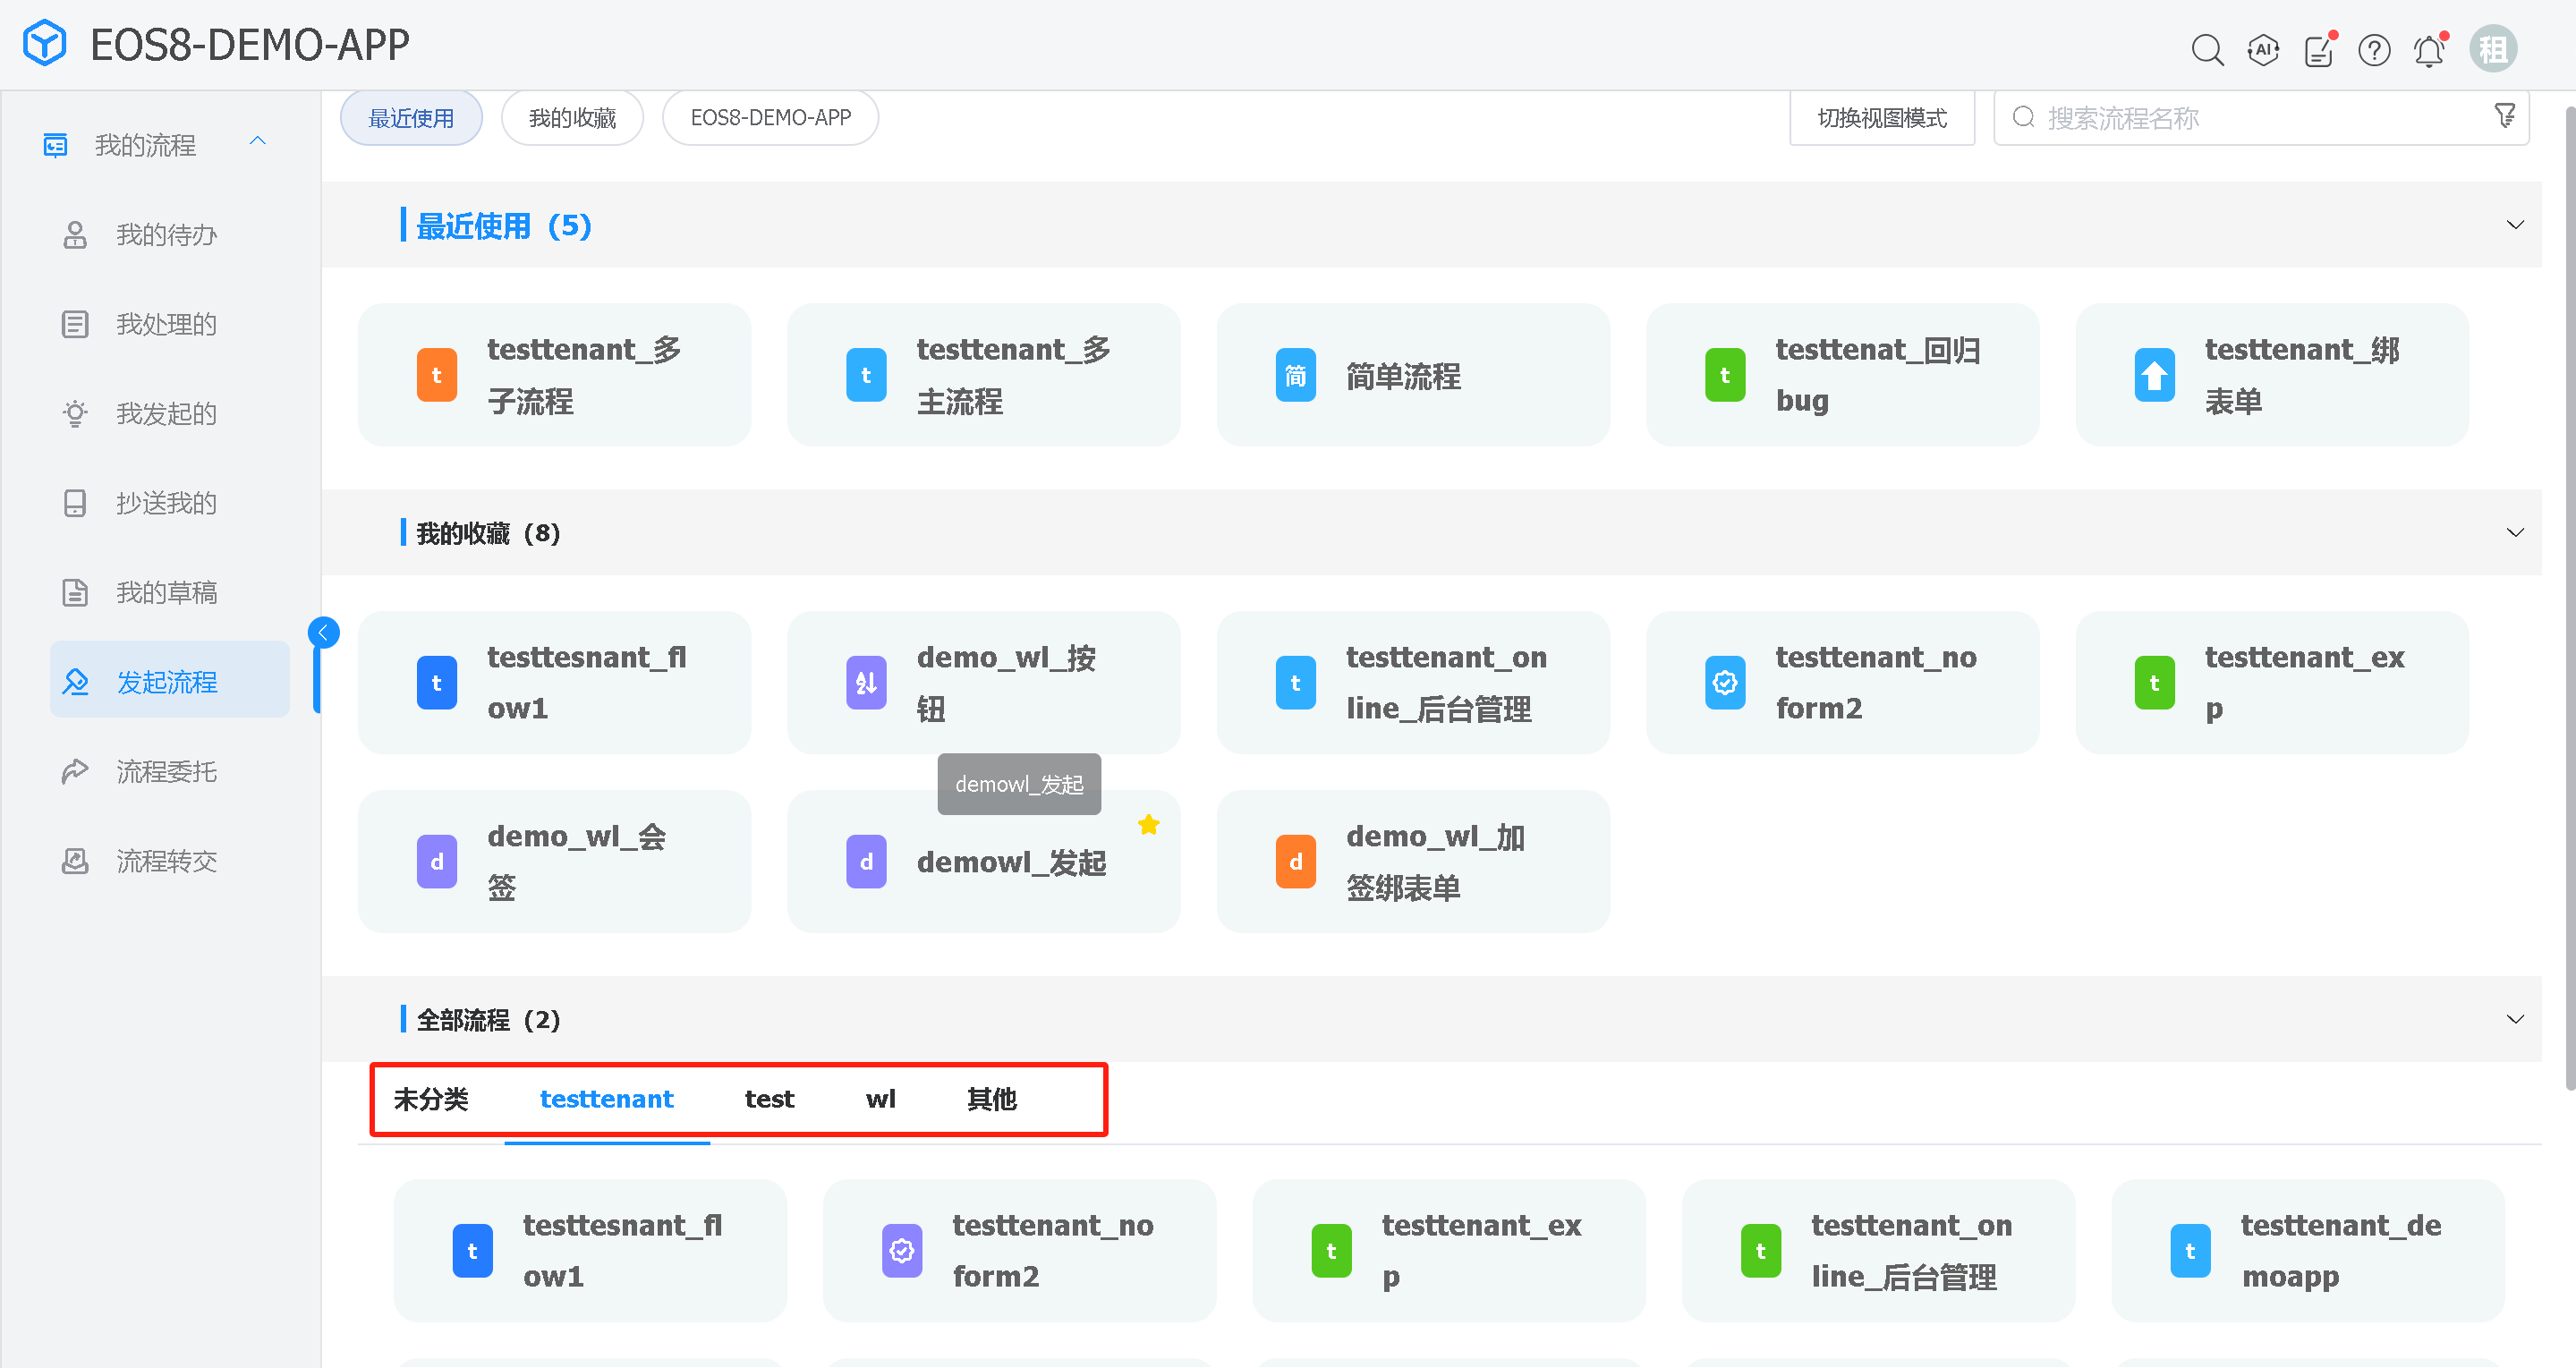
Task: Open the edit note icon in header
Action: point(2318,50)
